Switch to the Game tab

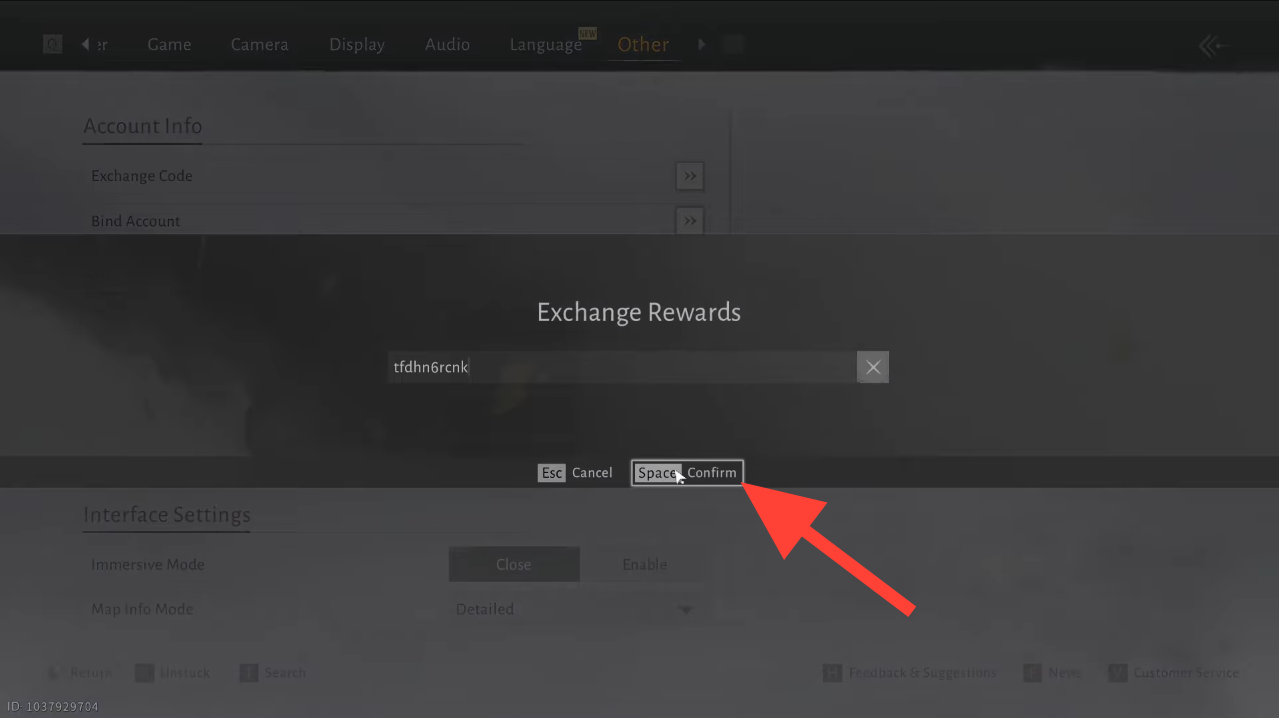(x=169, y=44)
